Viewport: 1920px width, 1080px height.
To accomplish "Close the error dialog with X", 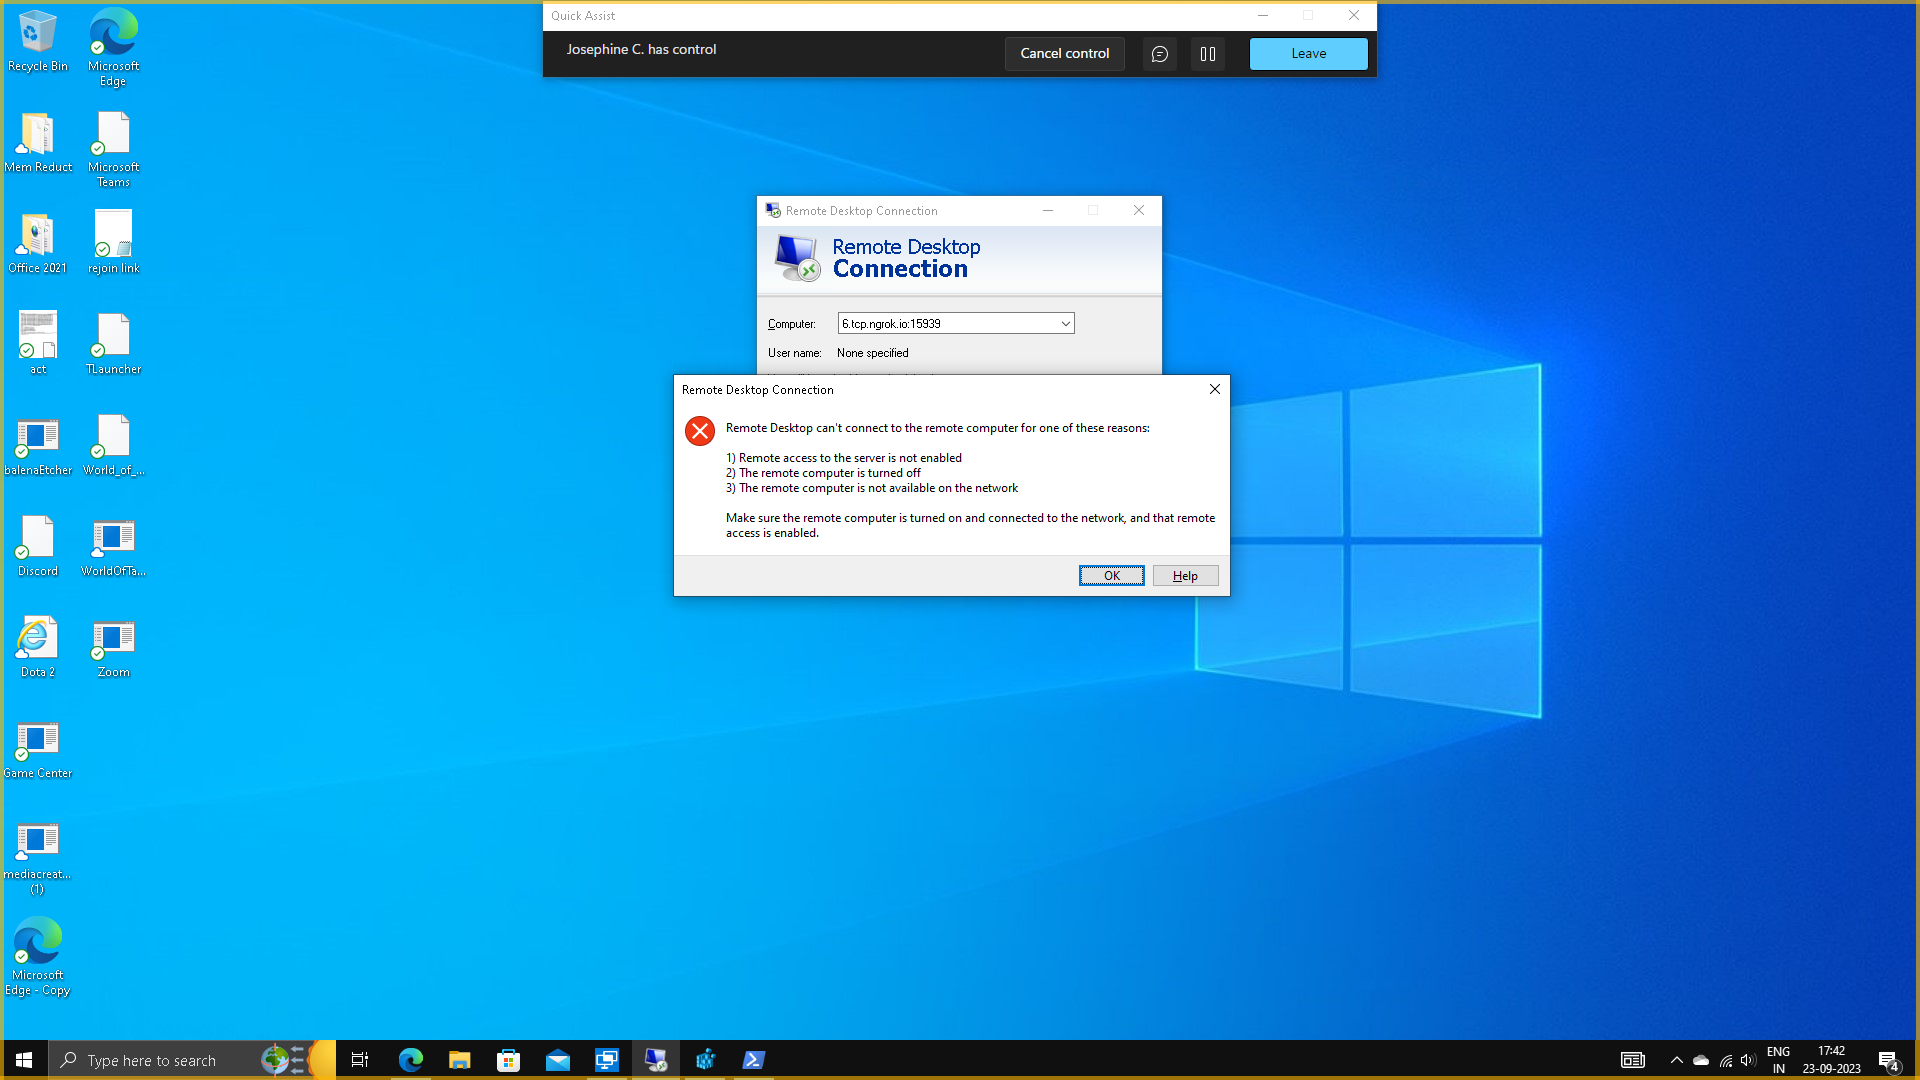I will [x=1214, y=389].
